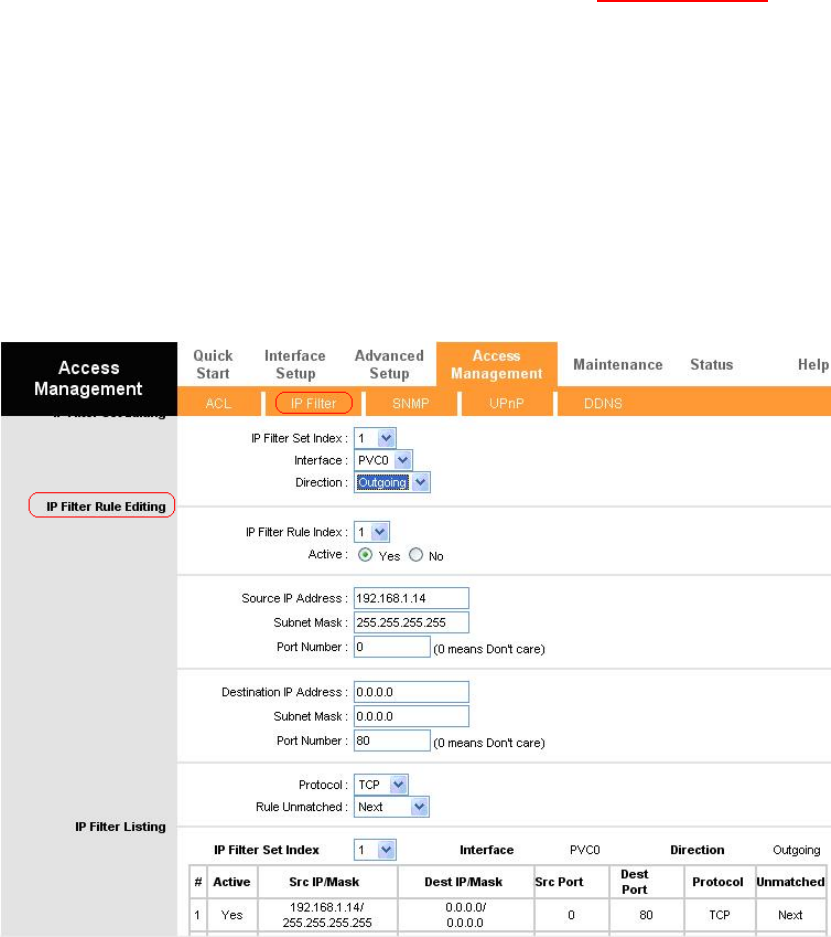Click the PVC0 interface value in listing header
831x937 pixels.
(585, 850)
